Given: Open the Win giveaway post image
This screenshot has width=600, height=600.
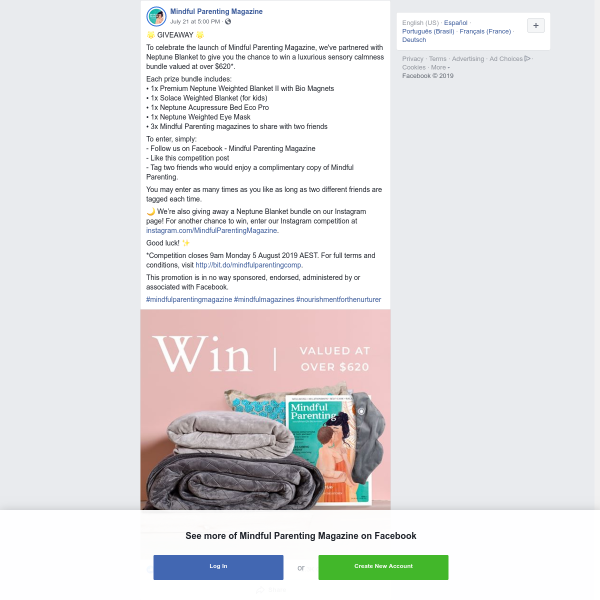Looking at the screenshot, I should [x=266, y=409].
